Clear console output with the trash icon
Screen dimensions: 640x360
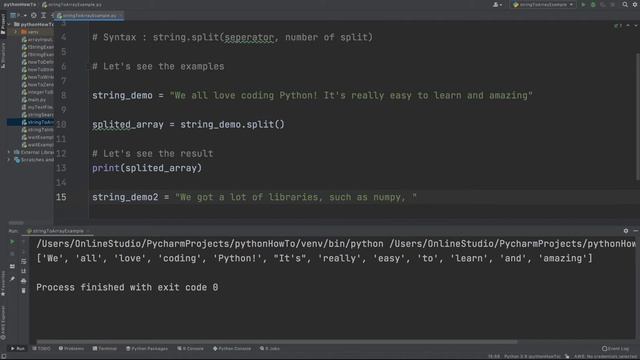click(24, 291)
